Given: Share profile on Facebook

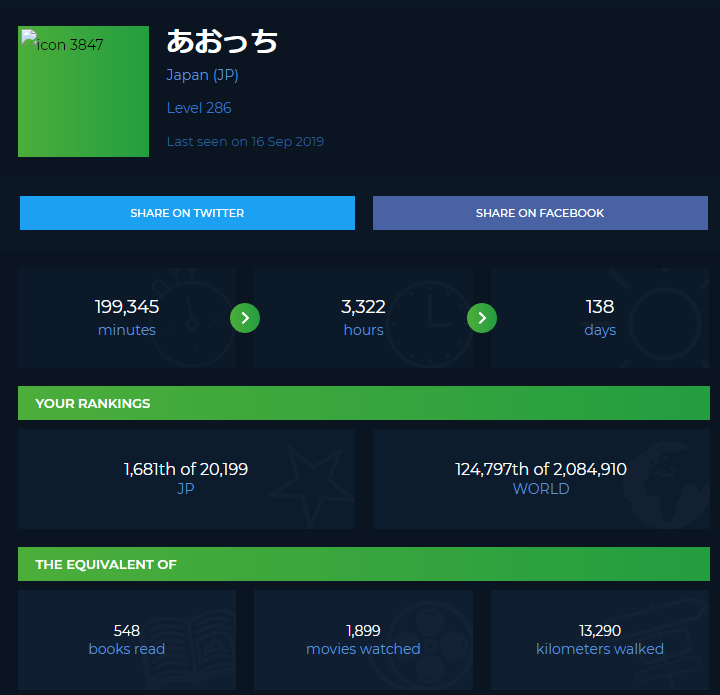Looking at the screenshot, I should click(540, 213).
